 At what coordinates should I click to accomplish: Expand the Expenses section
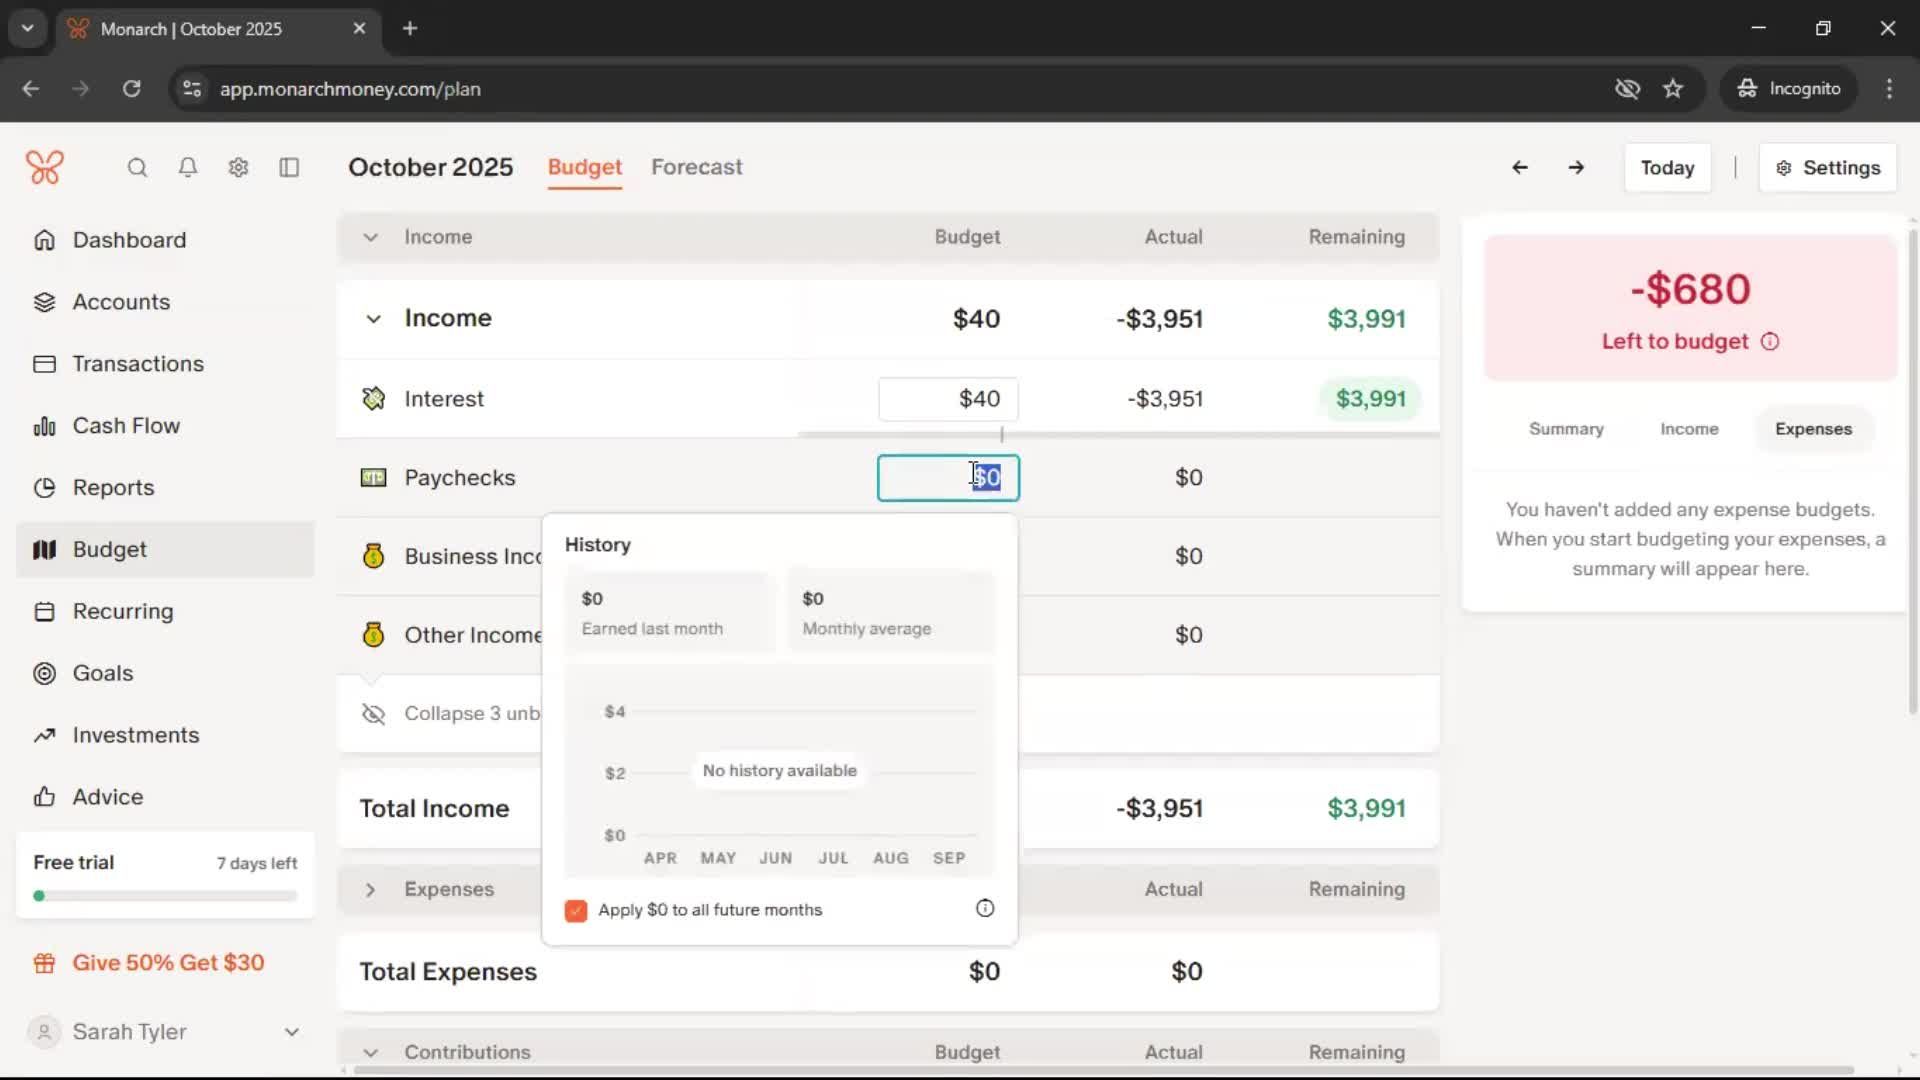[370, 890]
